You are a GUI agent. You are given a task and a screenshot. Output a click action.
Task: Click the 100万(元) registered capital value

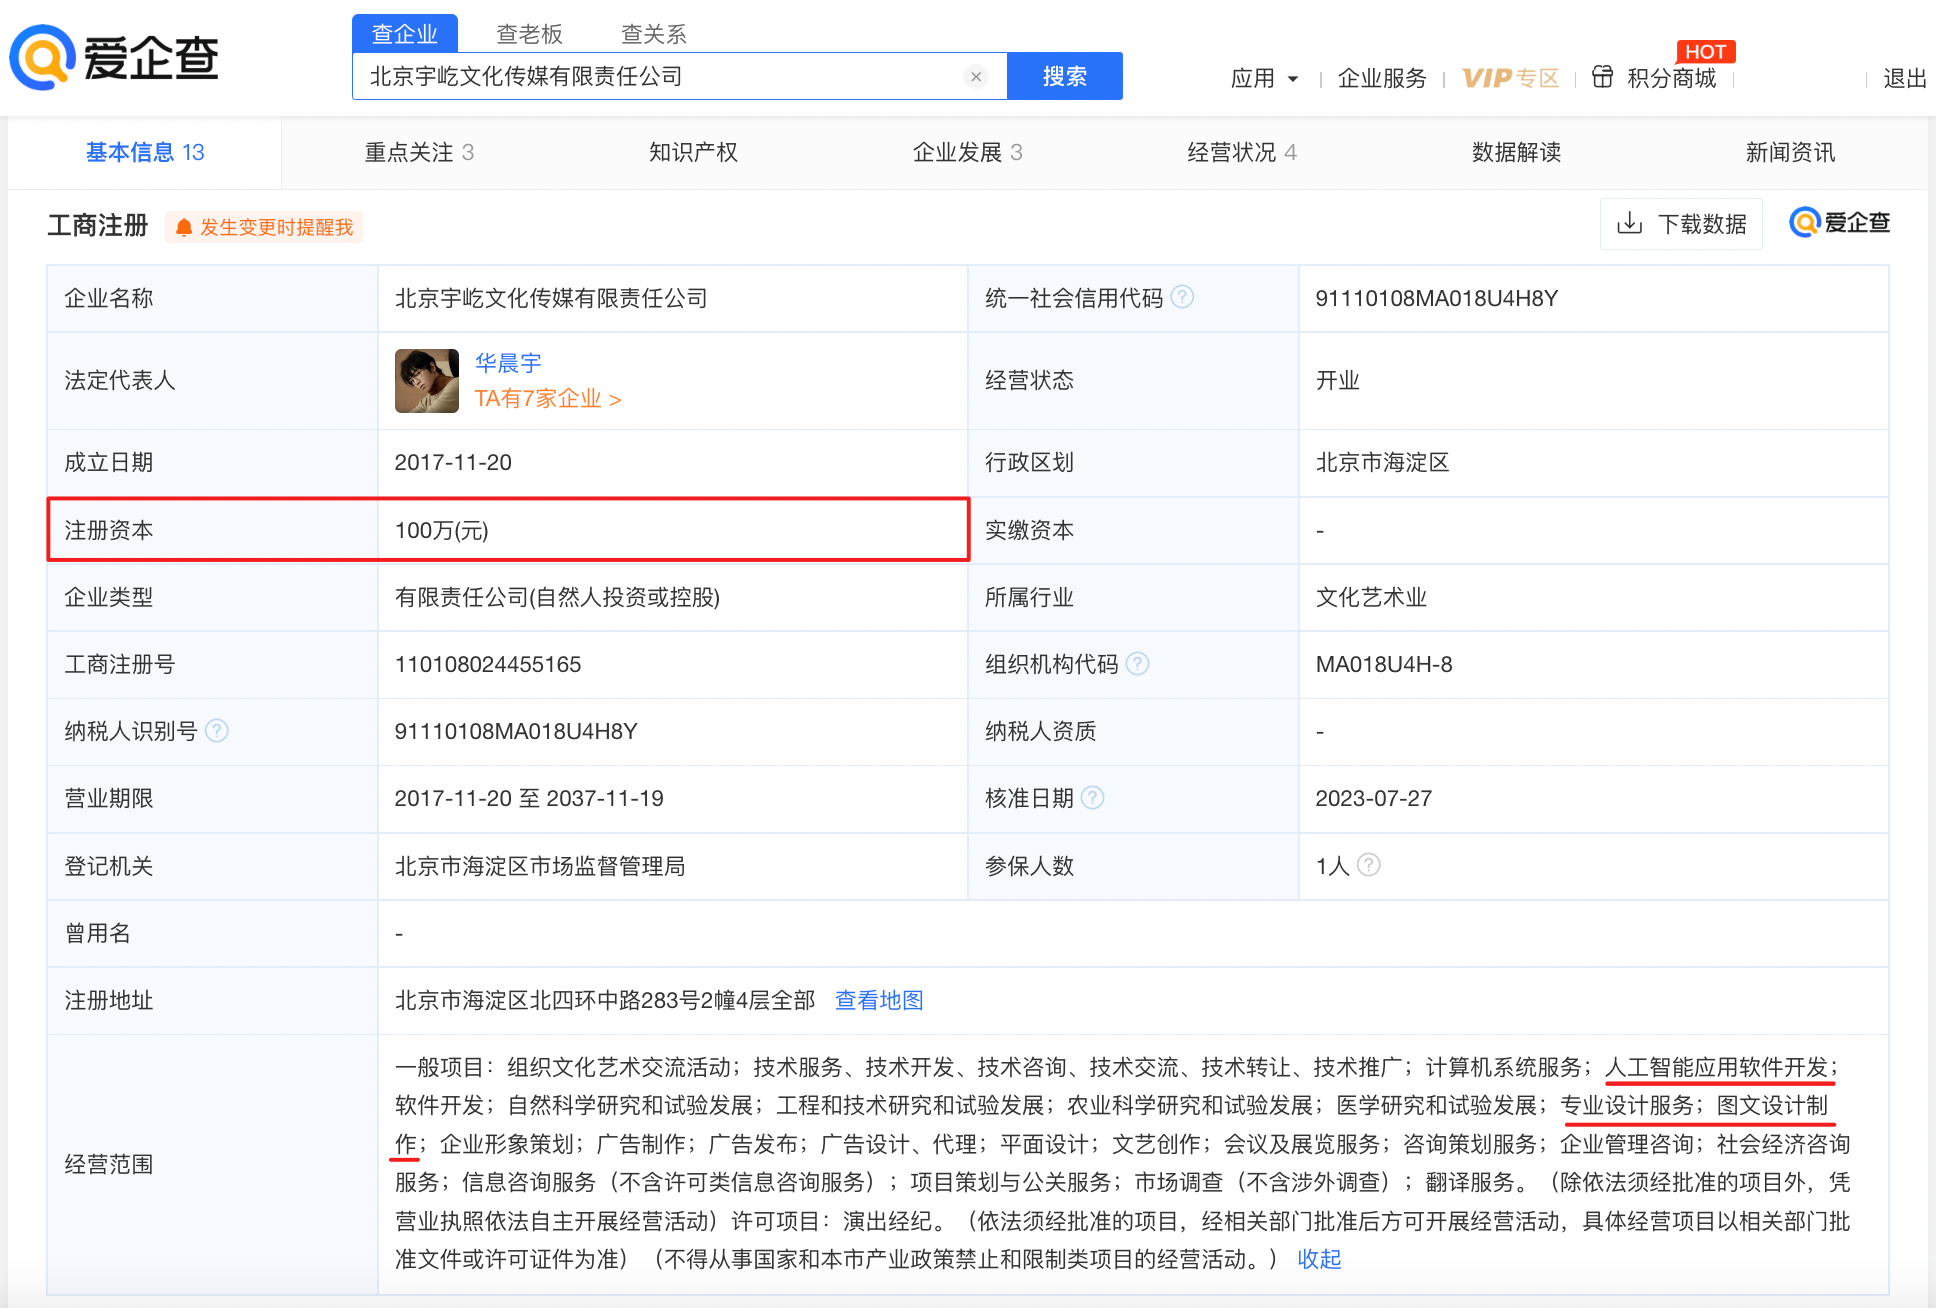442,530
